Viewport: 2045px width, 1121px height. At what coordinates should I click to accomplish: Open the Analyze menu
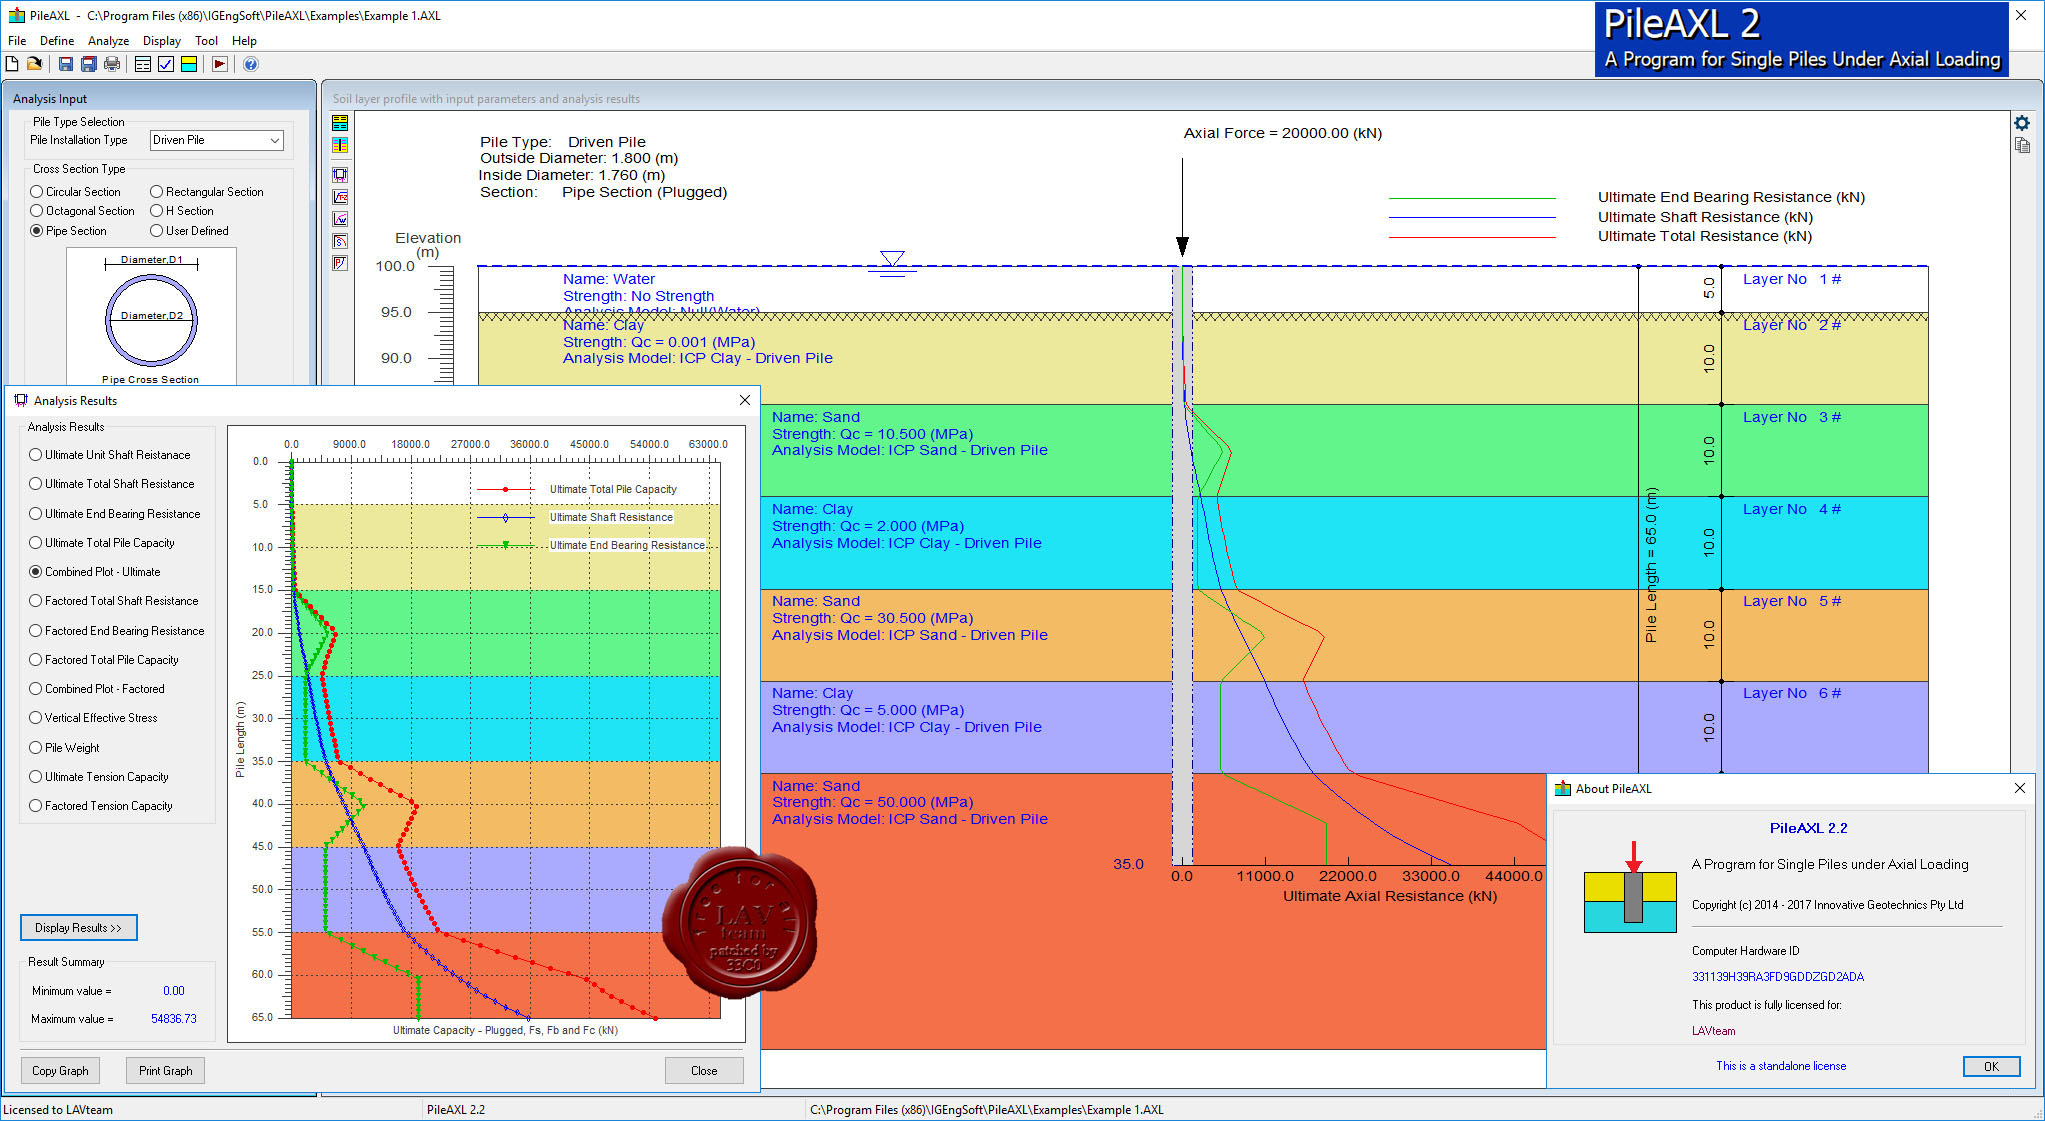coord(108,41)
